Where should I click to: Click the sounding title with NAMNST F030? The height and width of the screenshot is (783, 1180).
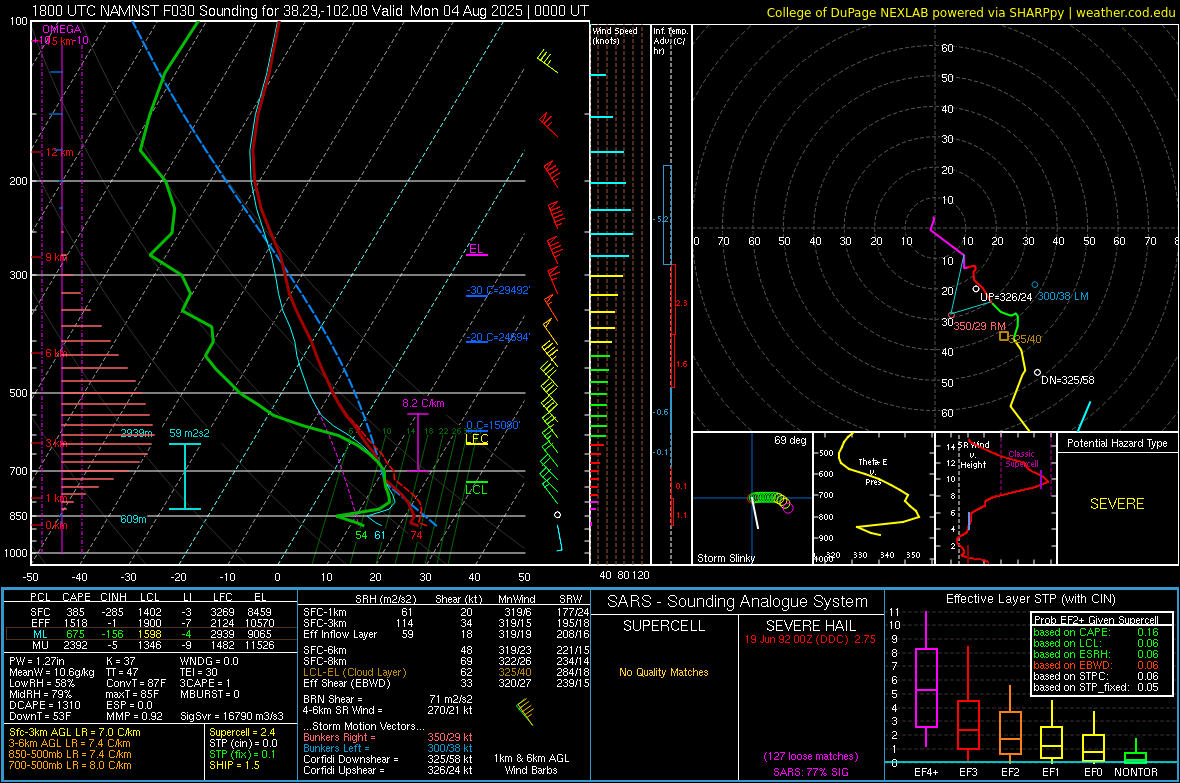[310, 11]
